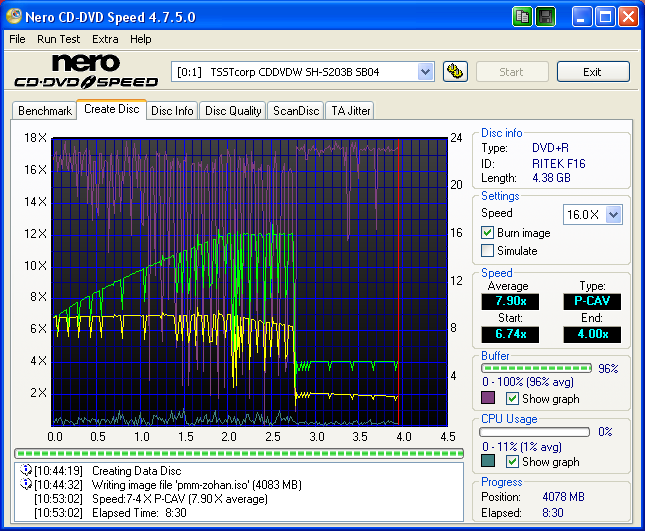
Task: Open the Run Test menu
Action: [x=58, y=39]
